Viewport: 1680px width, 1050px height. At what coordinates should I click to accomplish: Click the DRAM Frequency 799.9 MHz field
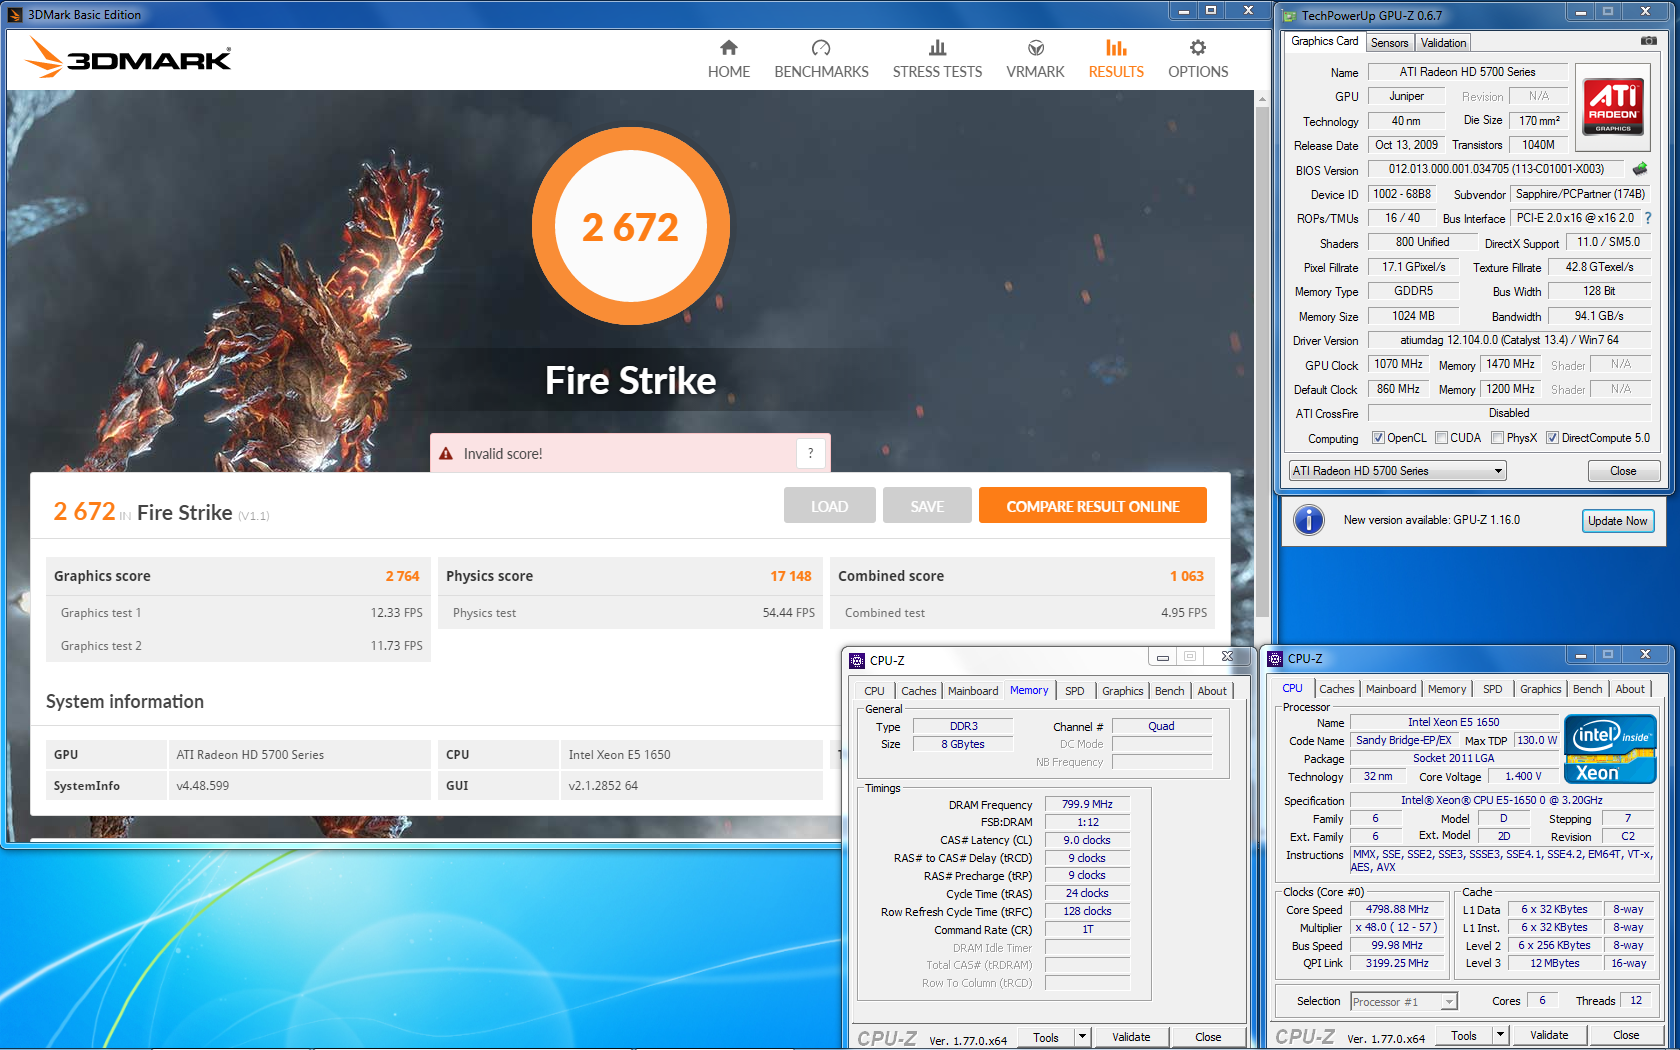coord(1087,804)
